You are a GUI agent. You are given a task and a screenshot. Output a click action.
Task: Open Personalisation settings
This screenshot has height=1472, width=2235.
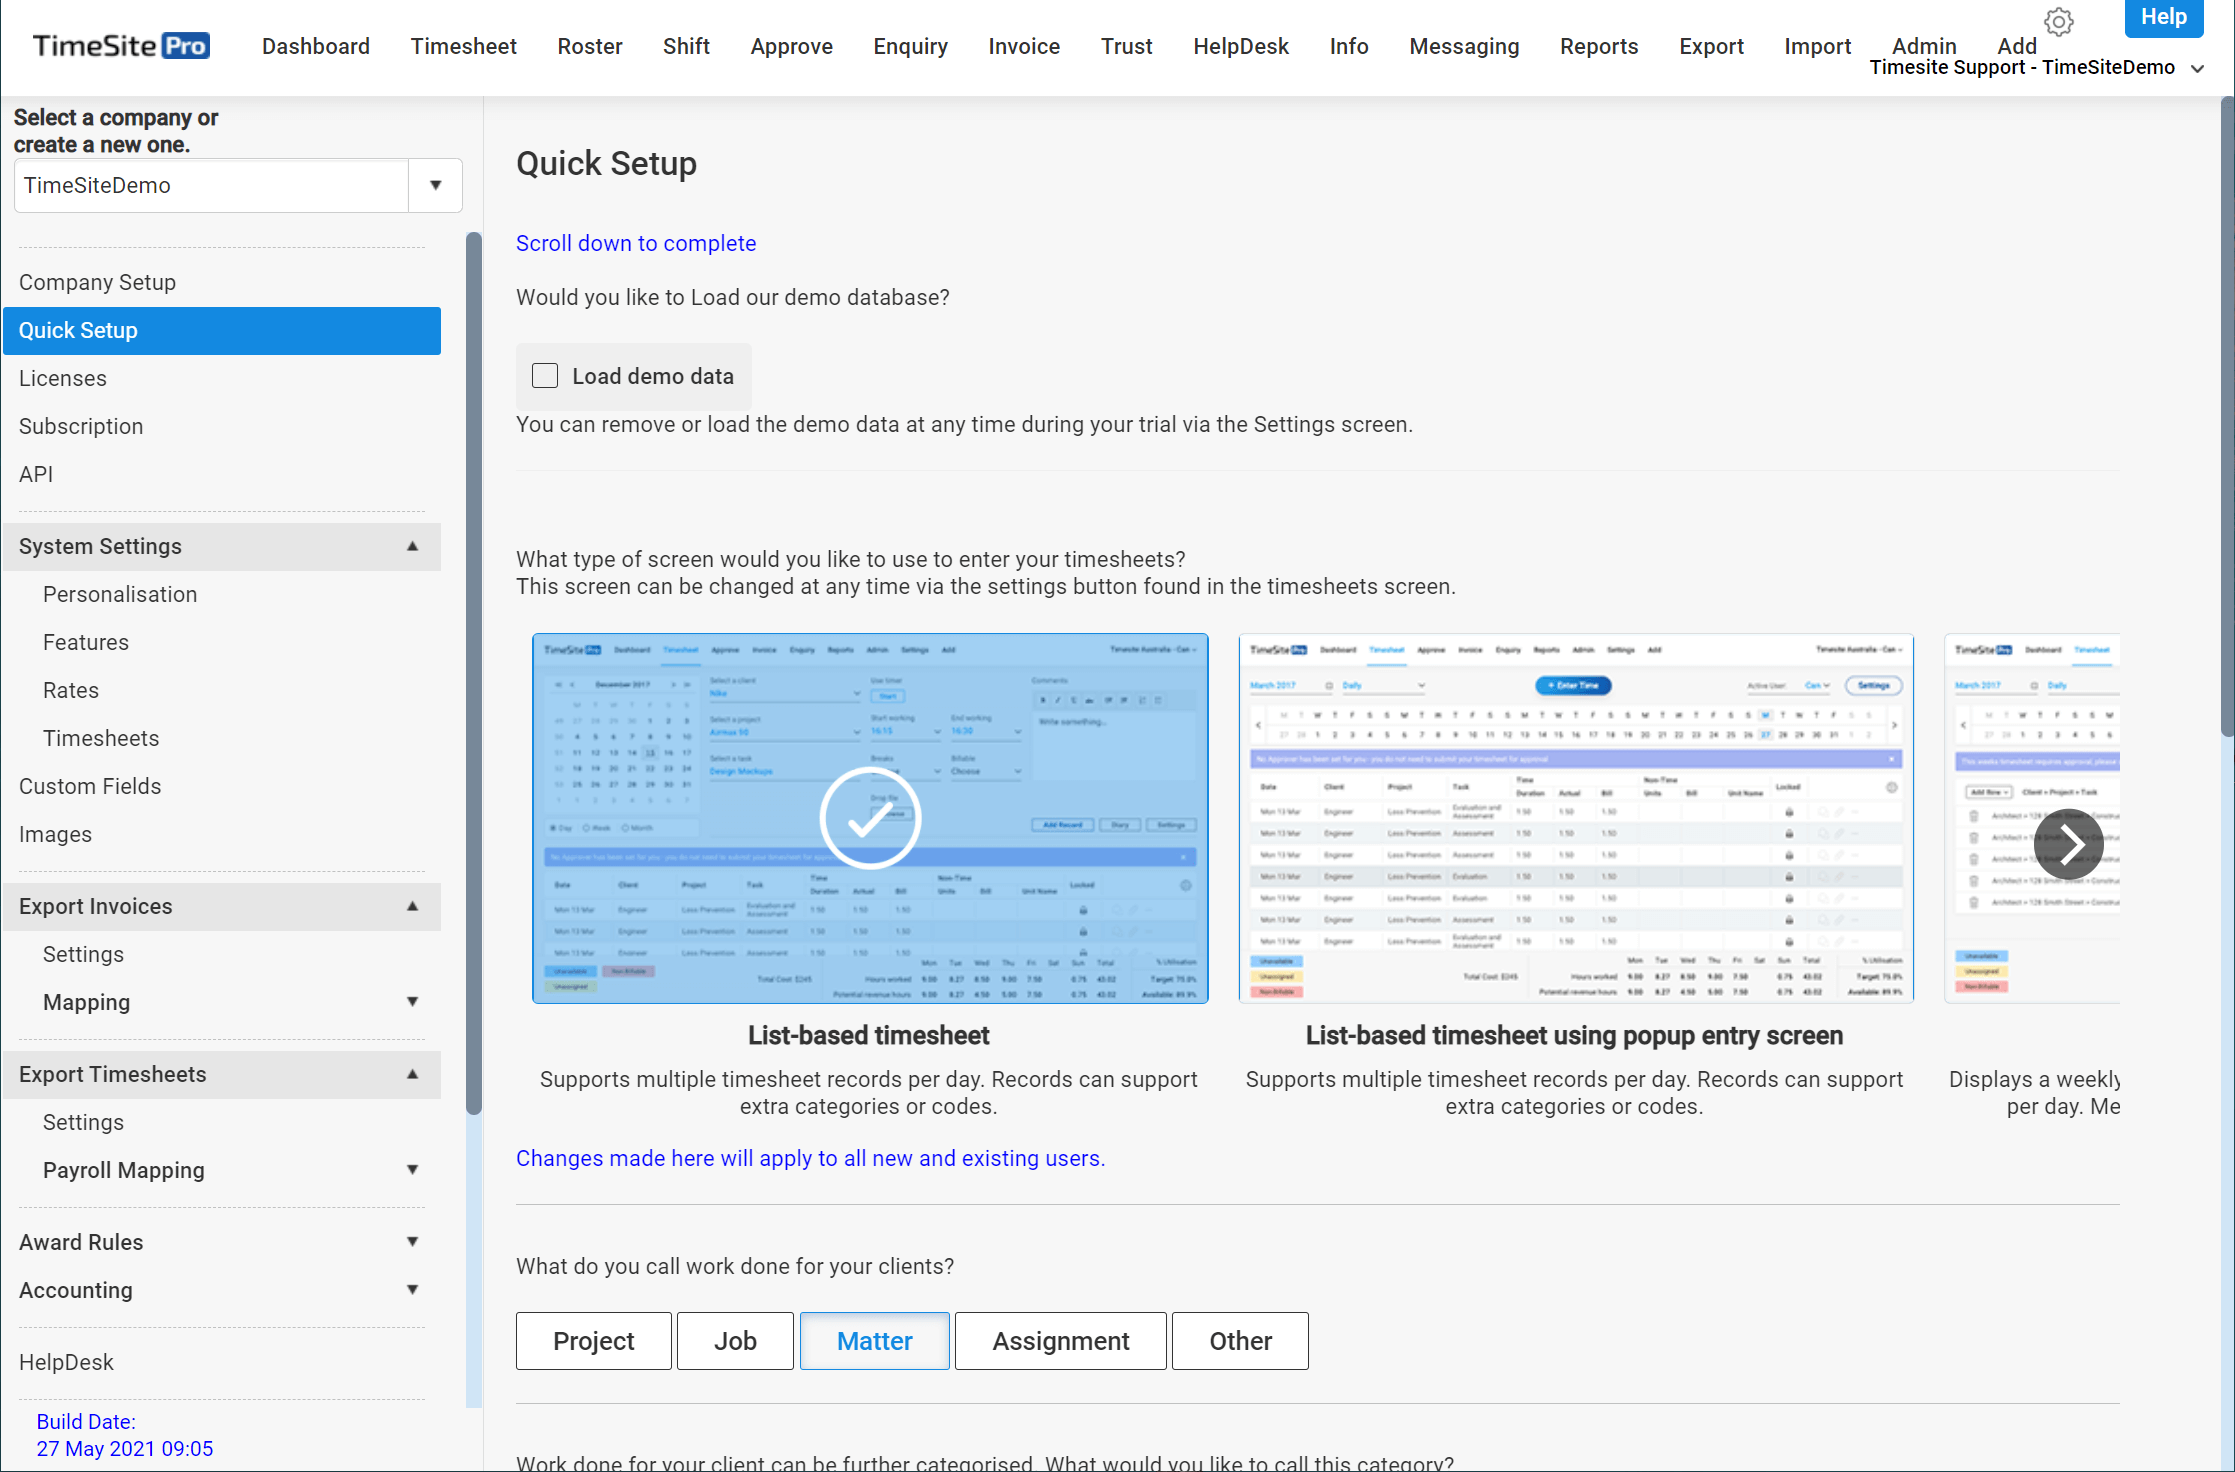click(120, 594)
